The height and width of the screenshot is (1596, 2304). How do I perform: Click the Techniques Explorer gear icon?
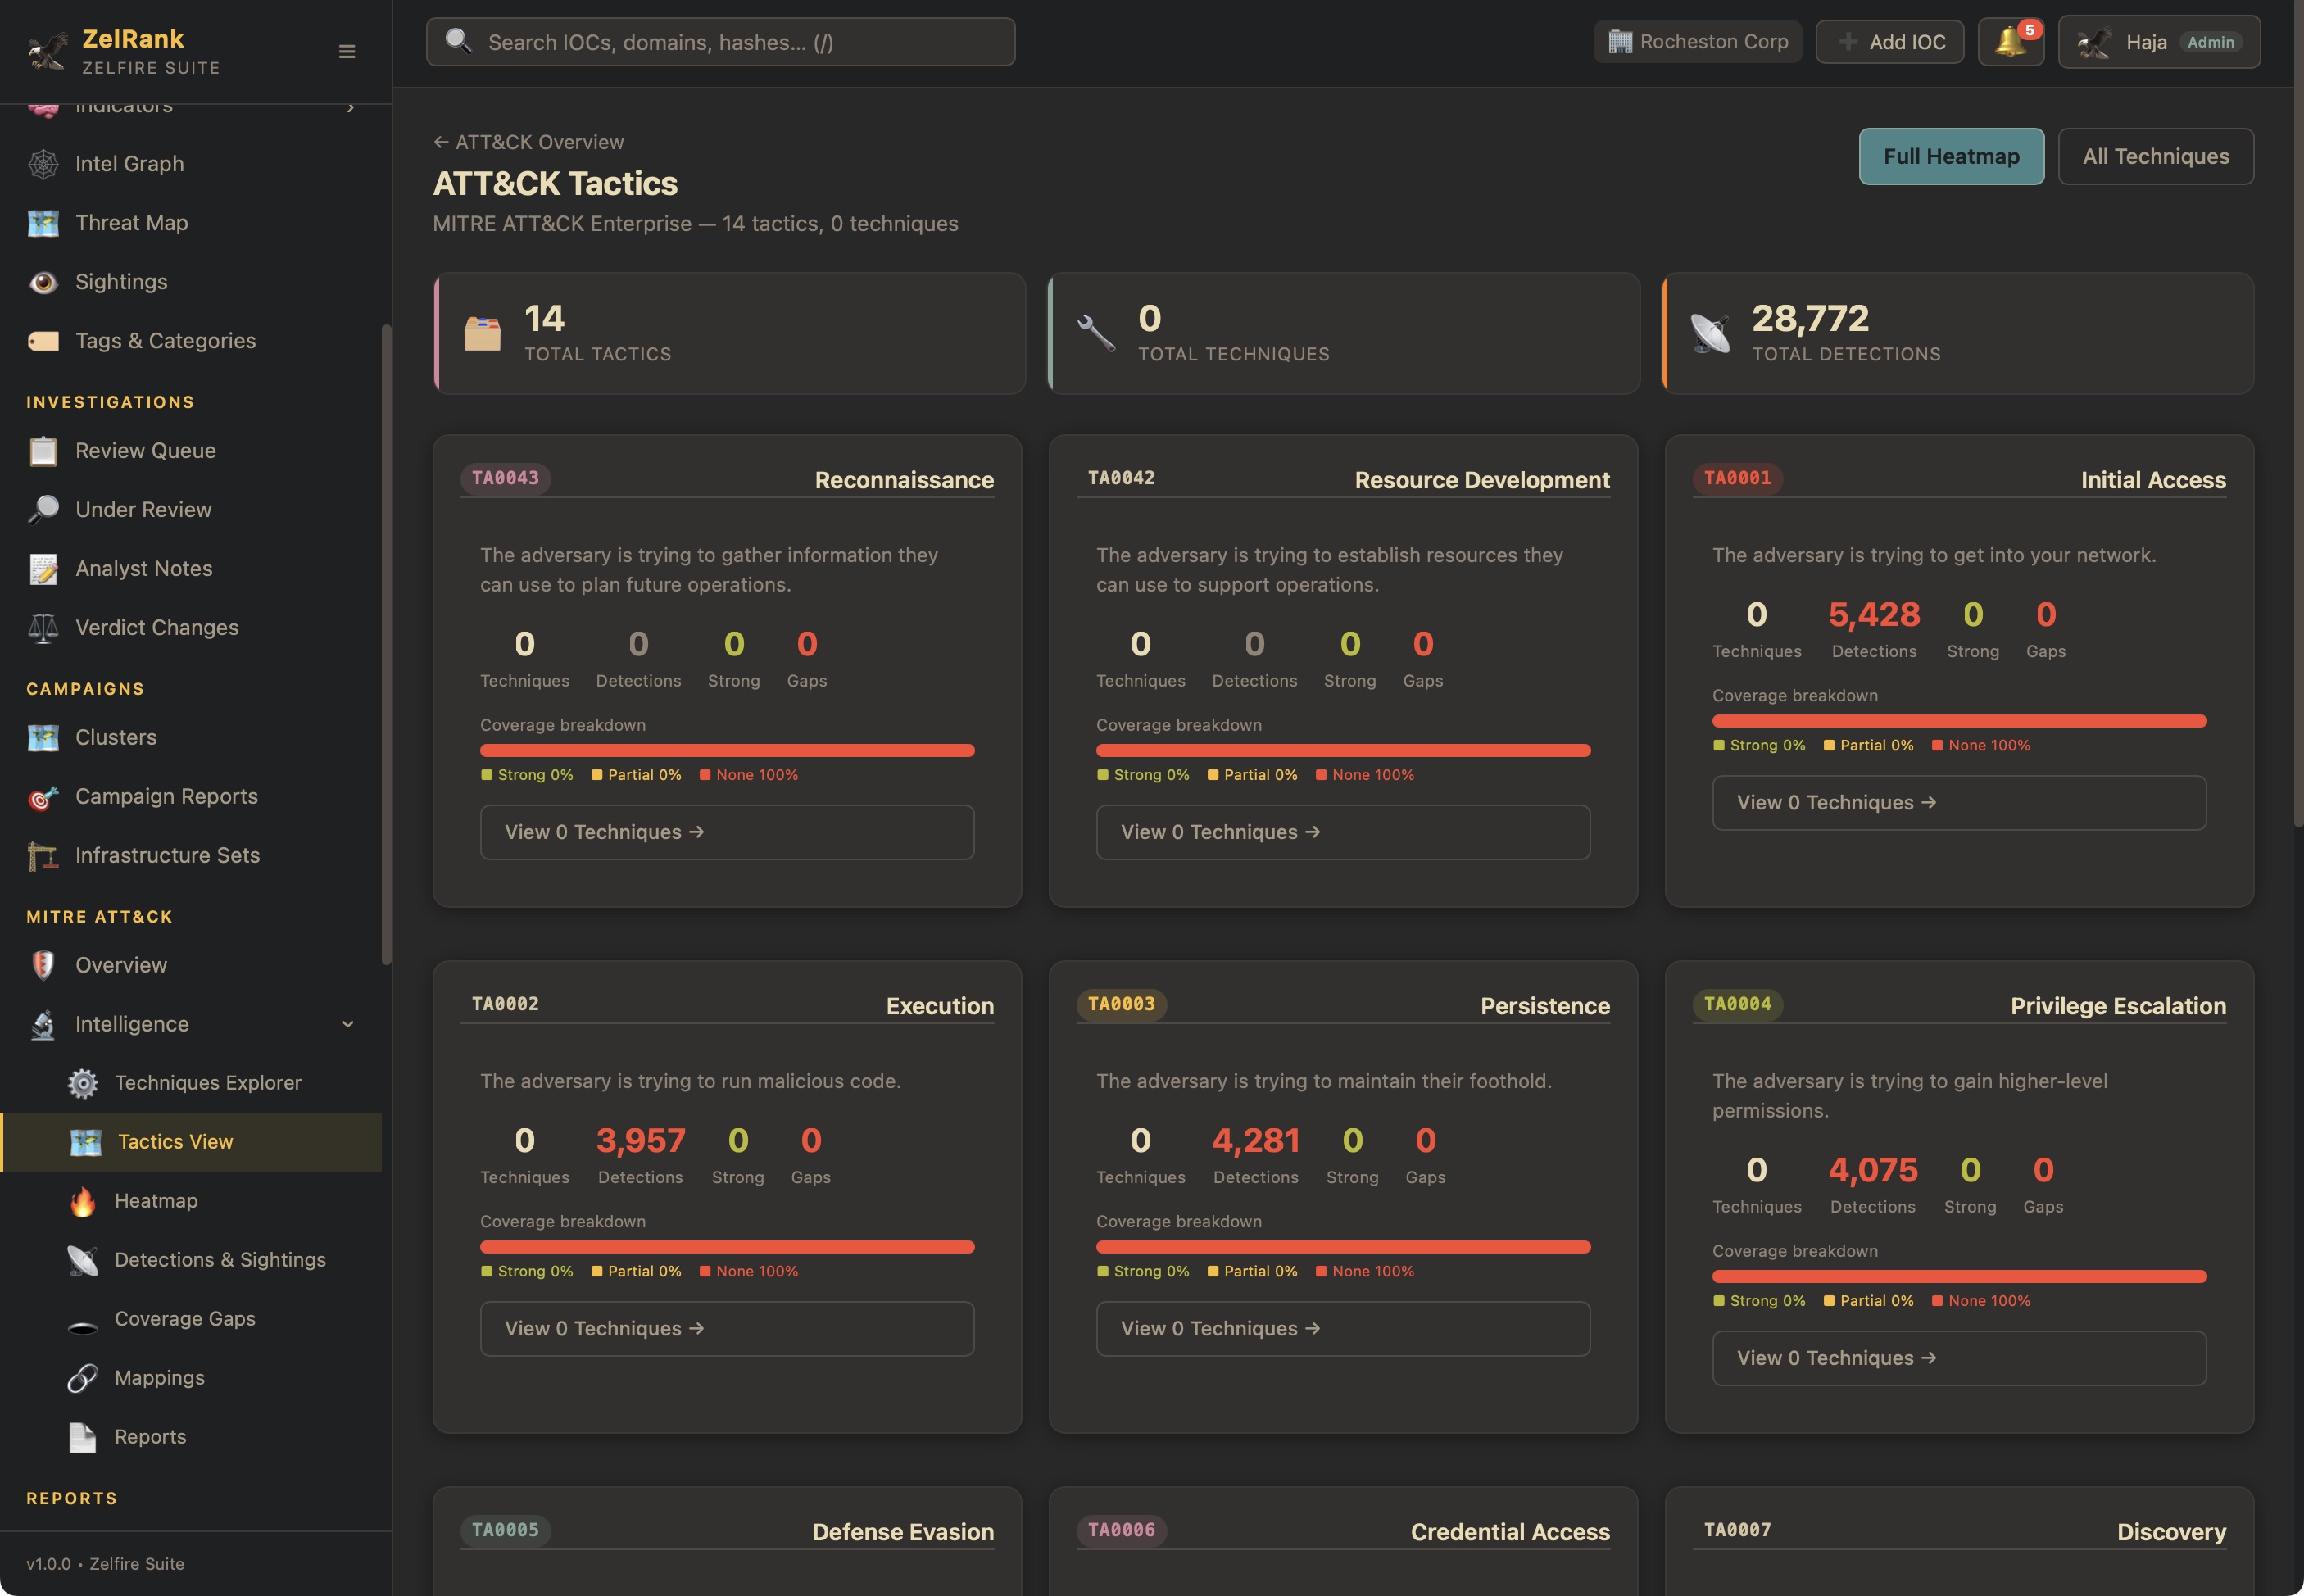point(83,1083)
